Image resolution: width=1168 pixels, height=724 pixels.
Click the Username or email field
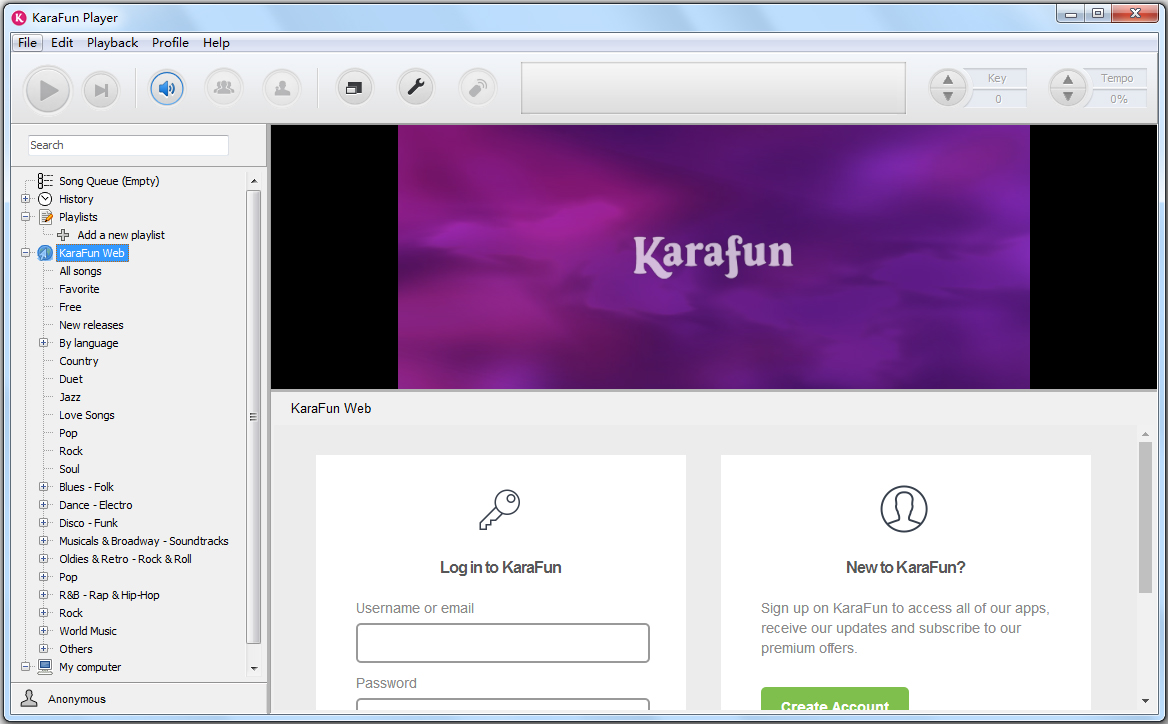point(503,643)
